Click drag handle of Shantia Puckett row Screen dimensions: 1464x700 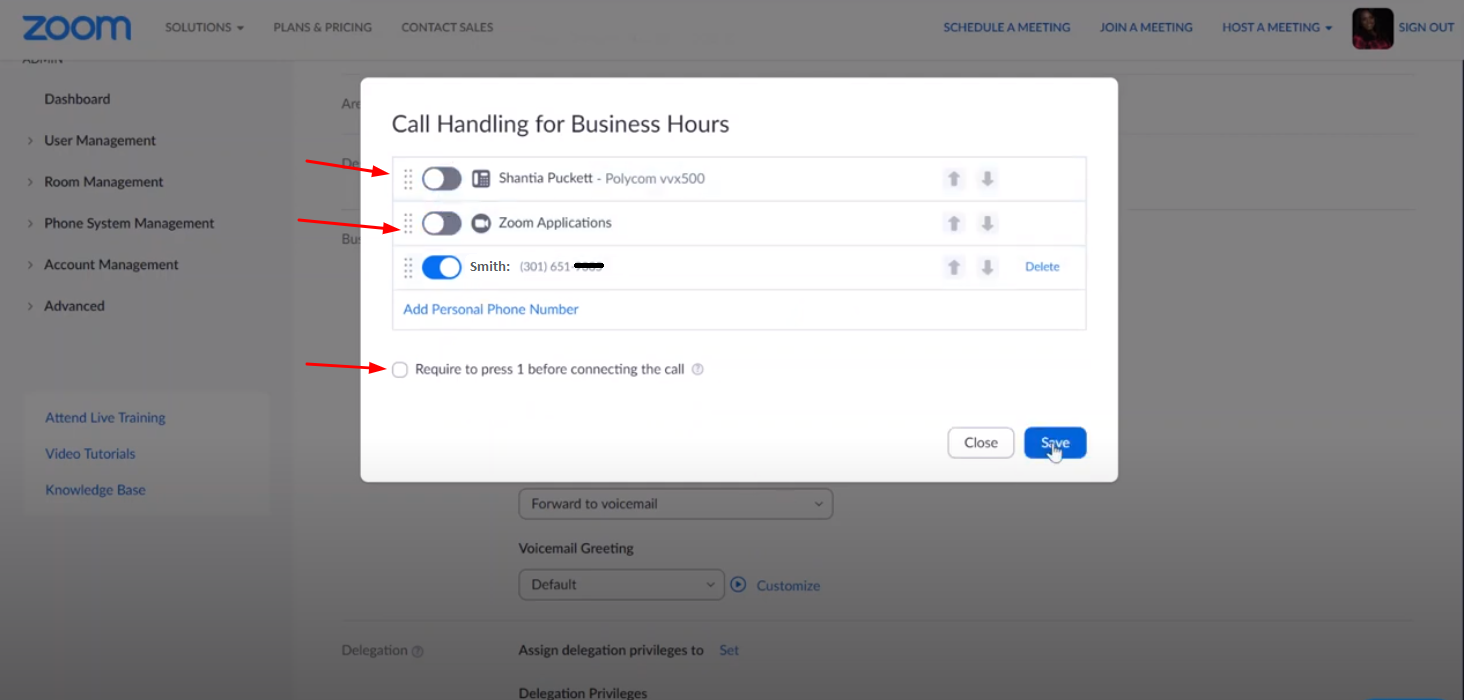point(408,179)
